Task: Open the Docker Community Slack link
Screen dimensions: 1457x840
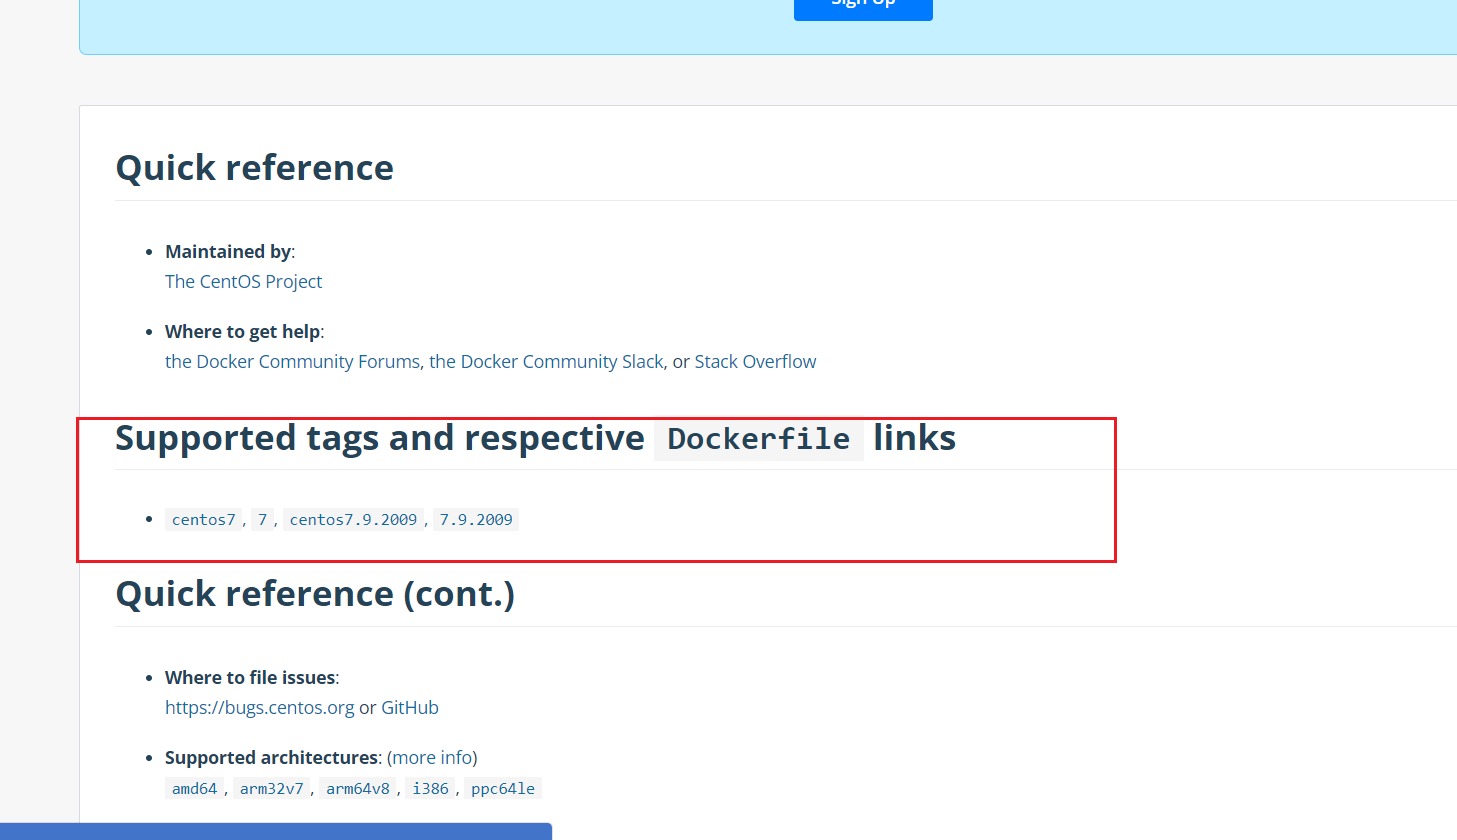Action: click(546, 362)
